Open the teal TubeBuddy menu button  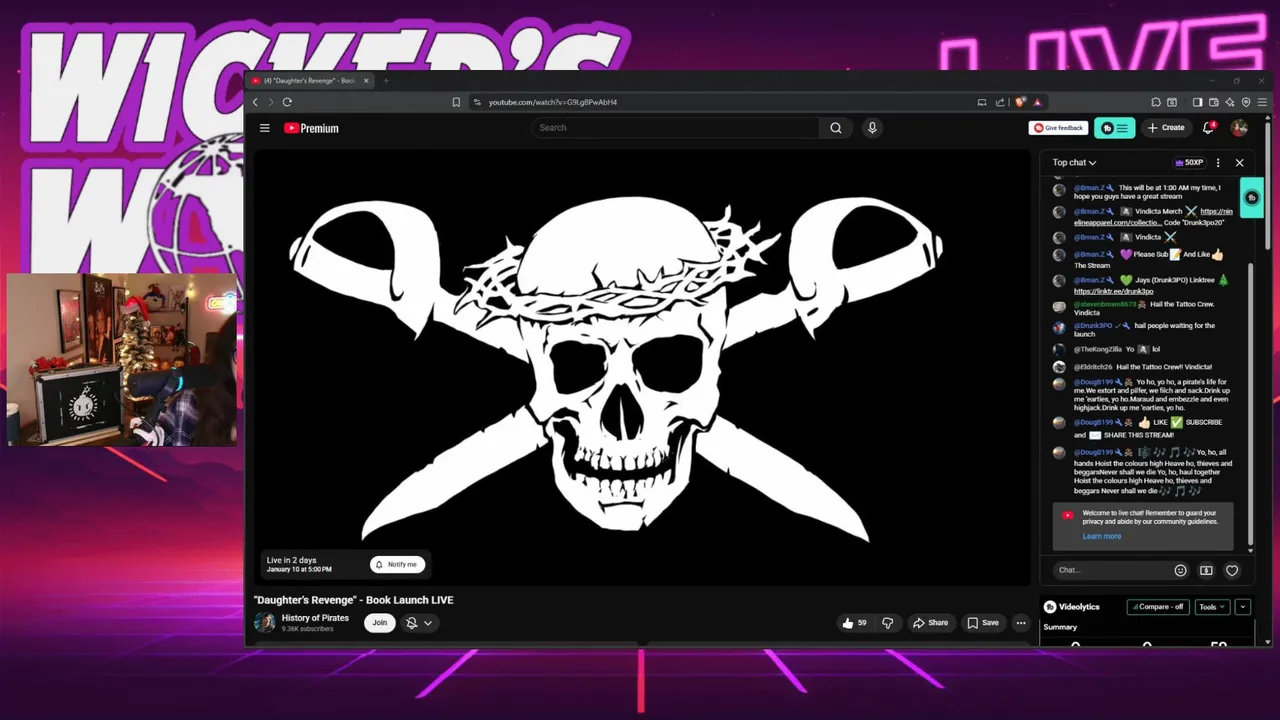1114,128
